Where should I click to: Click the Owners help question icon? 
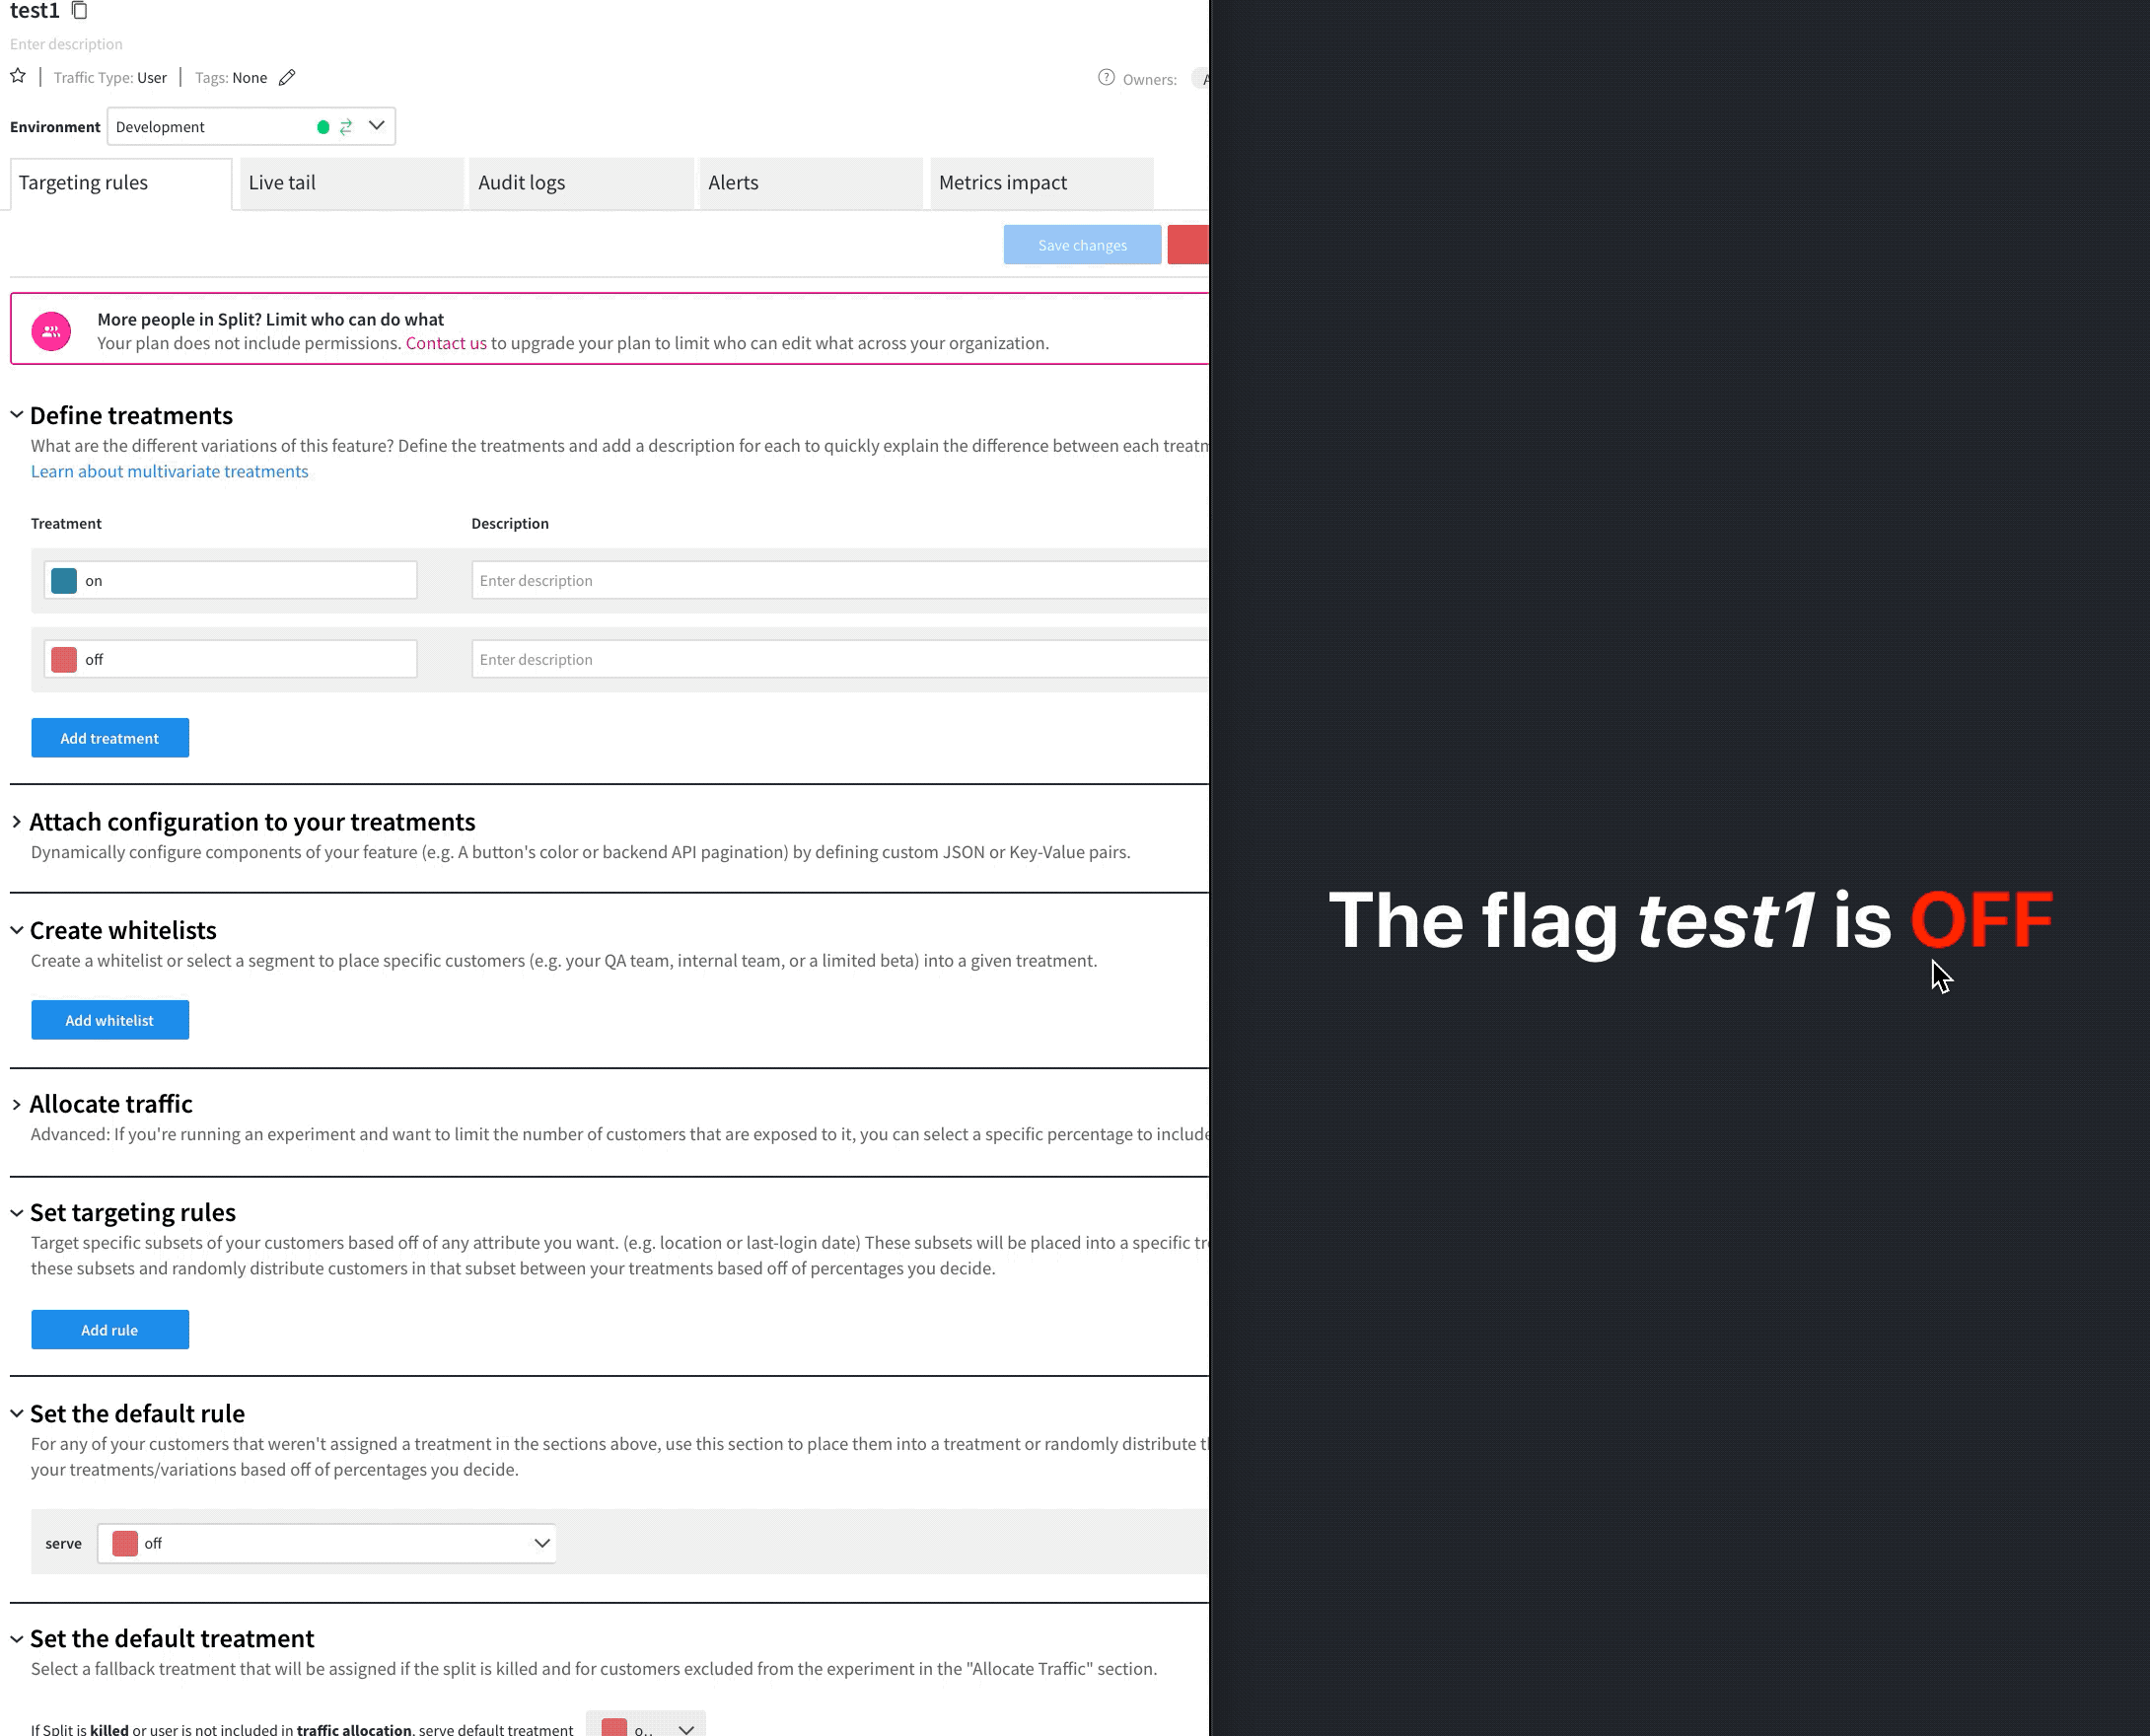[1106, 78]
